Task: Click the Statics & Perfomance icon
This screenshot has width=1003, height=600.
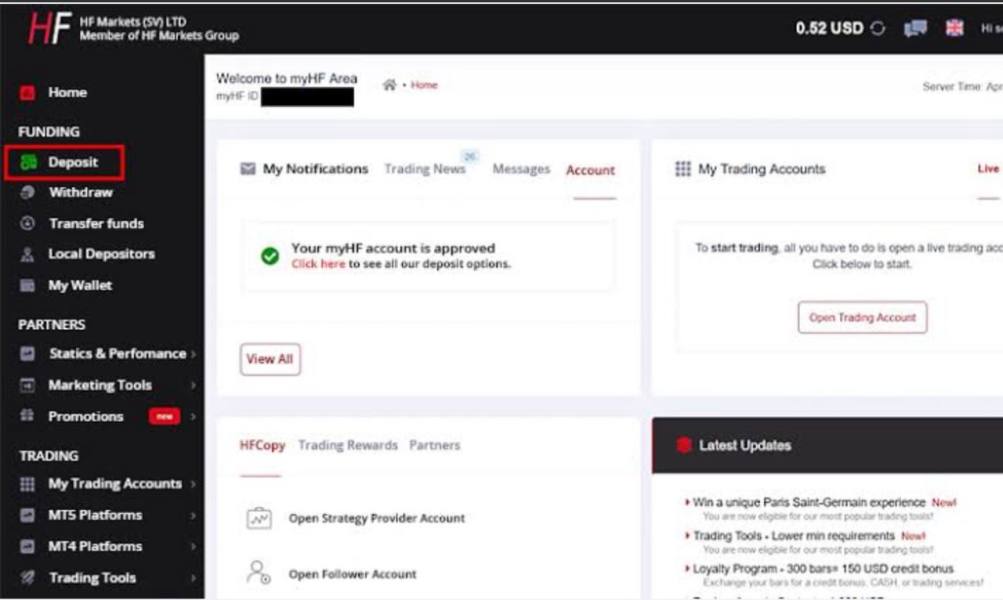Action: (27, 354)
